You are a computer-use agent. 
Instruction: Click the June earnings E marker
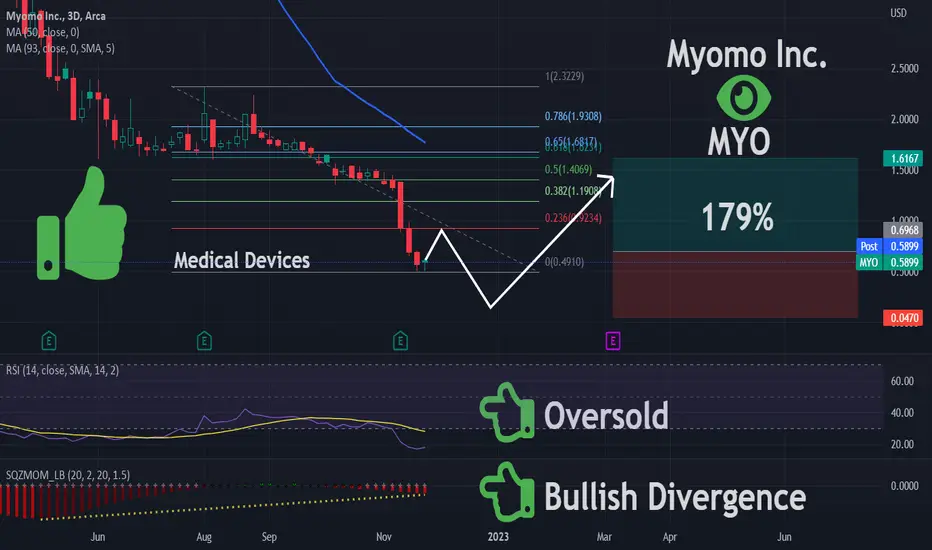click(49, 341)
